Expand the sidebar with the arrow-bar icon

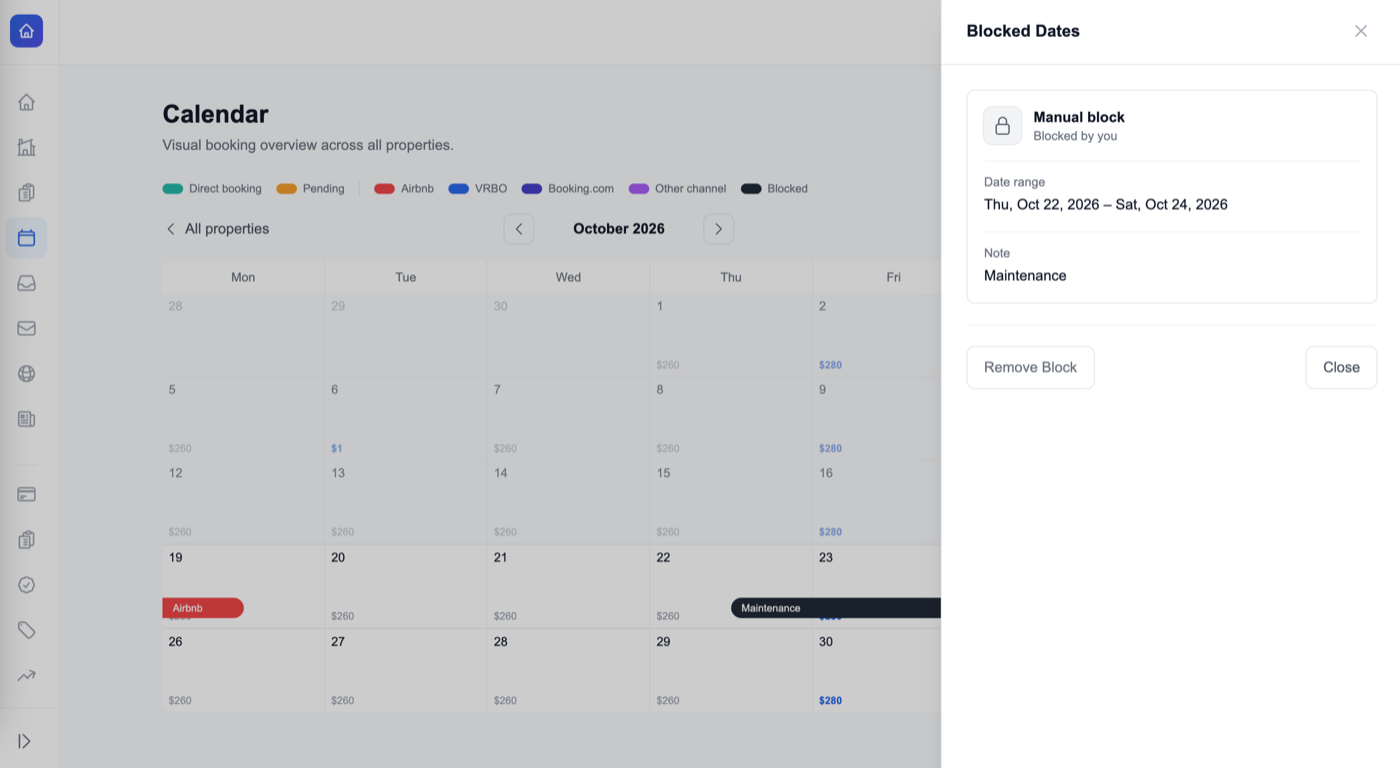coord(25,741)
